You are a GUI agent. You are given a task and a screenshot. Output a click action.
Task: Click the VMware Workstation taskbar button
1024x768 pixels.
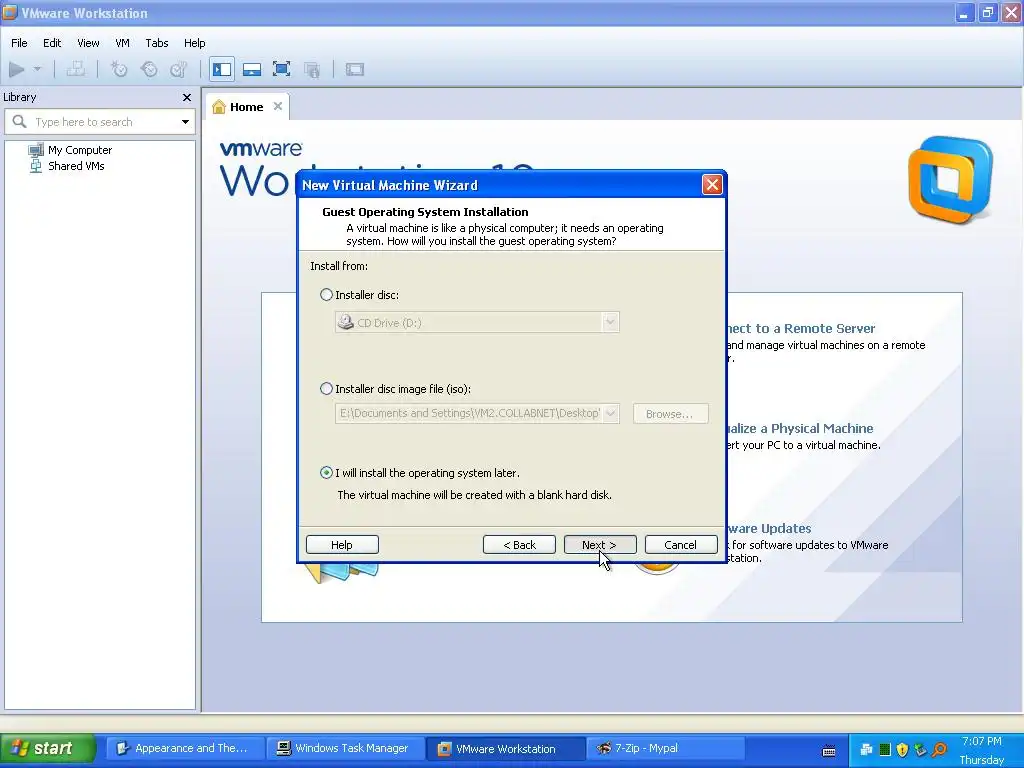505,748
